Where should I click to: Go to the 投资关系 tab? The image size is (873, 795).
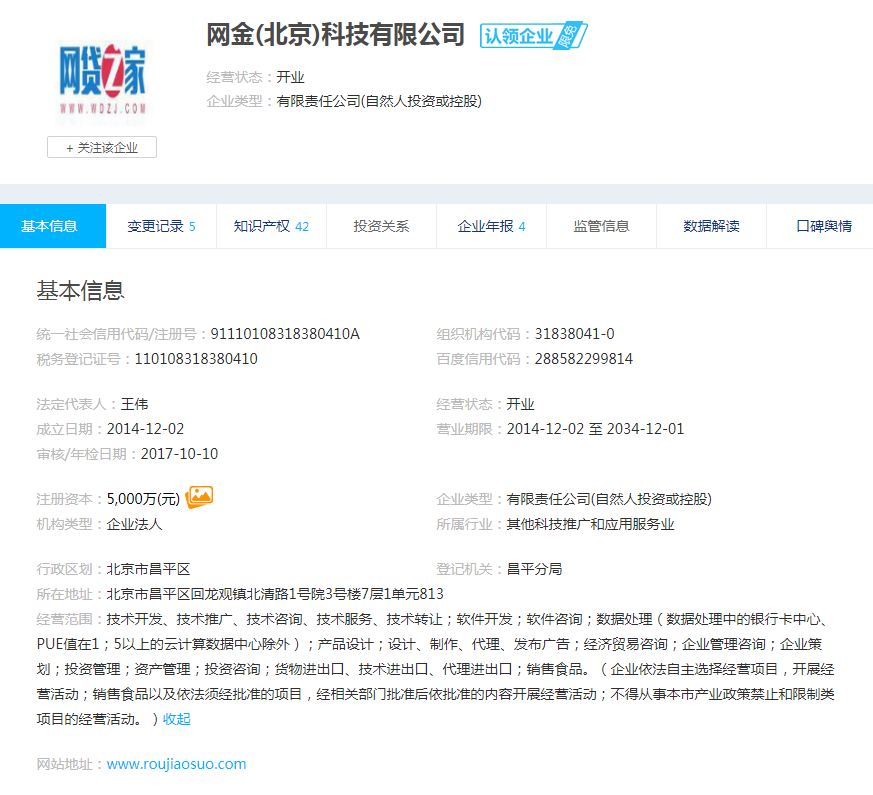coord(381,226)
